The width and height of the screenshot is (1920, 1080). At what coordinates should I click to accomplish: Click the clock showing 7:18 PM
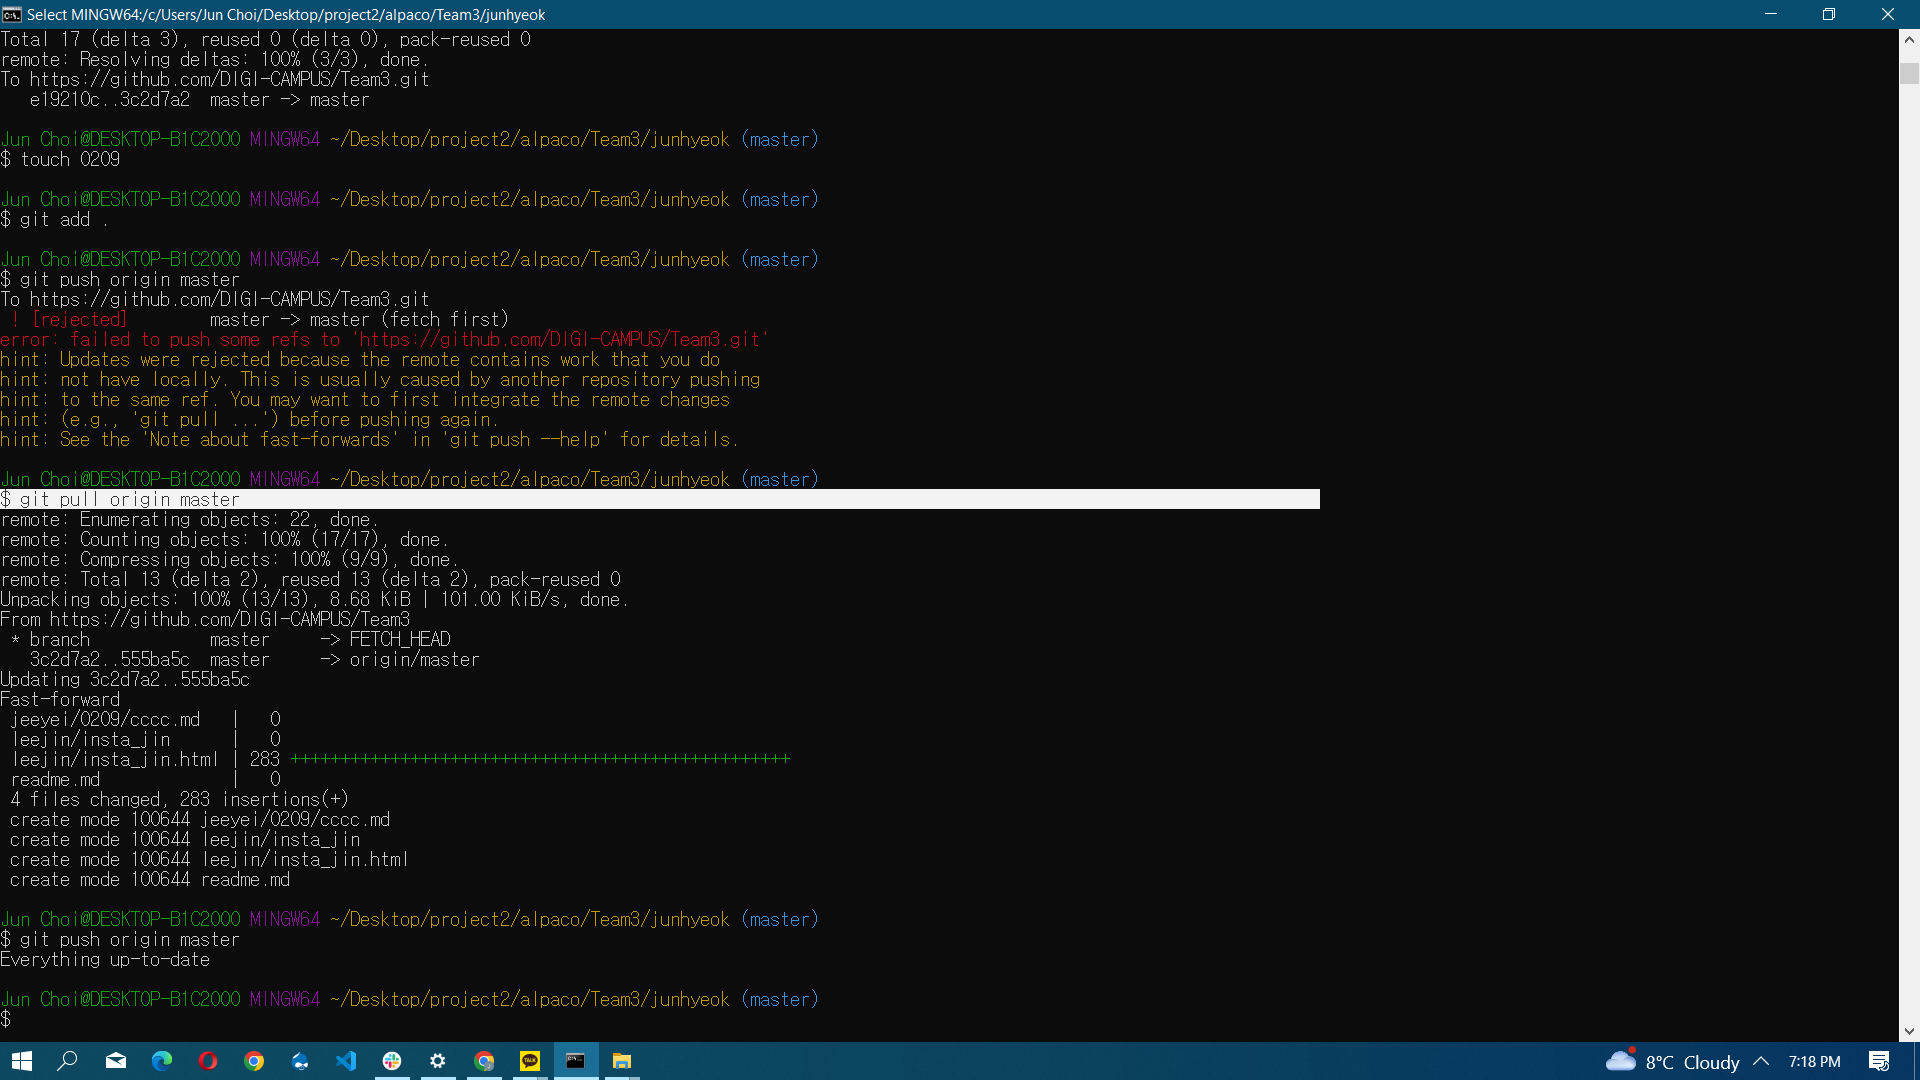click(x=1814, y=1061)
